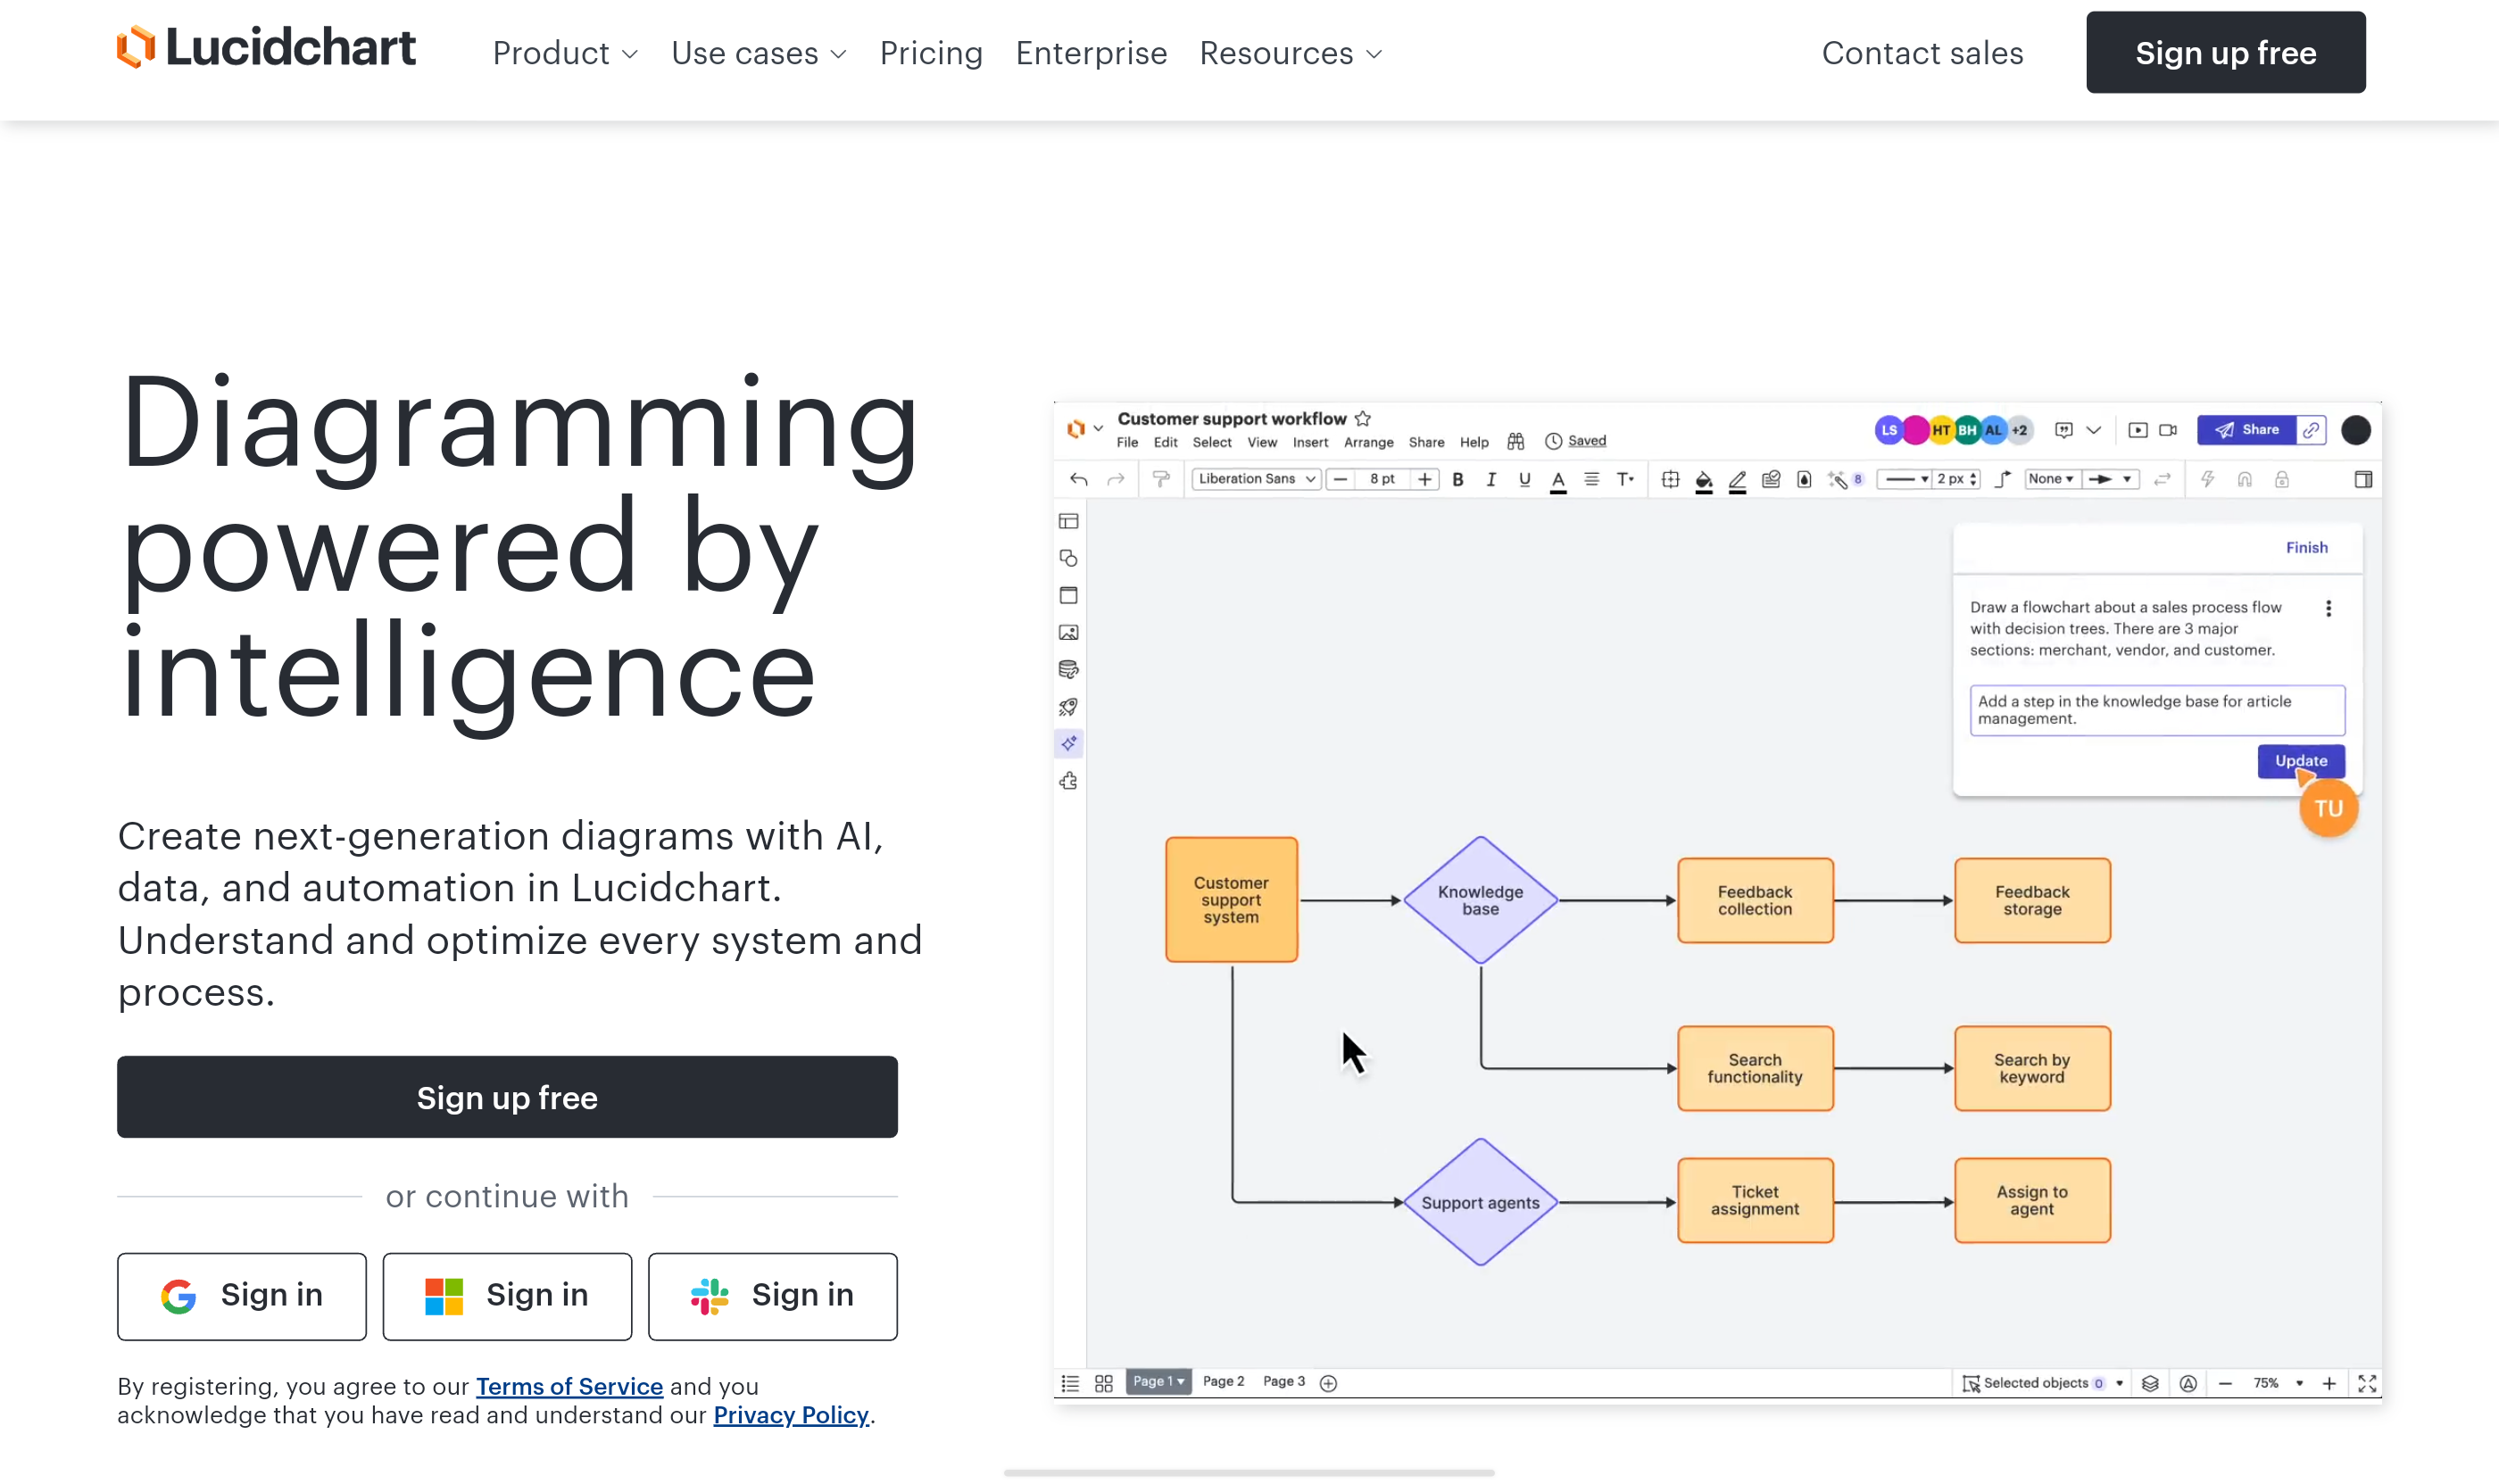Open the list outline icon in bottom bar
The image size is (2499, 1484).
[1070, 1383]
